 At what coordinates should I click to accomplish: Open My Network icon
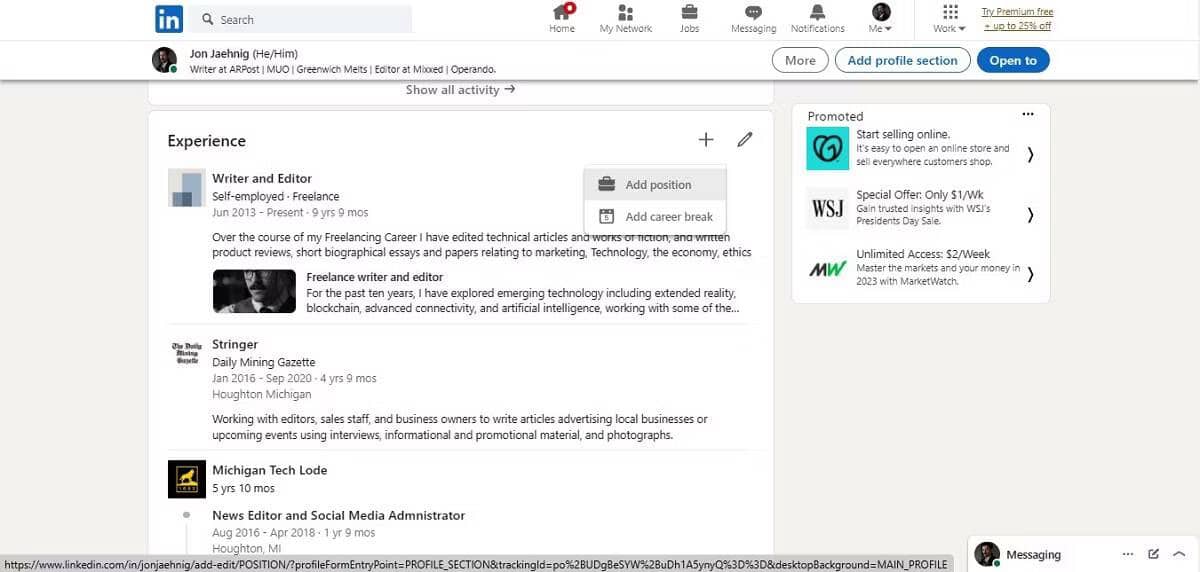(626, 12)
